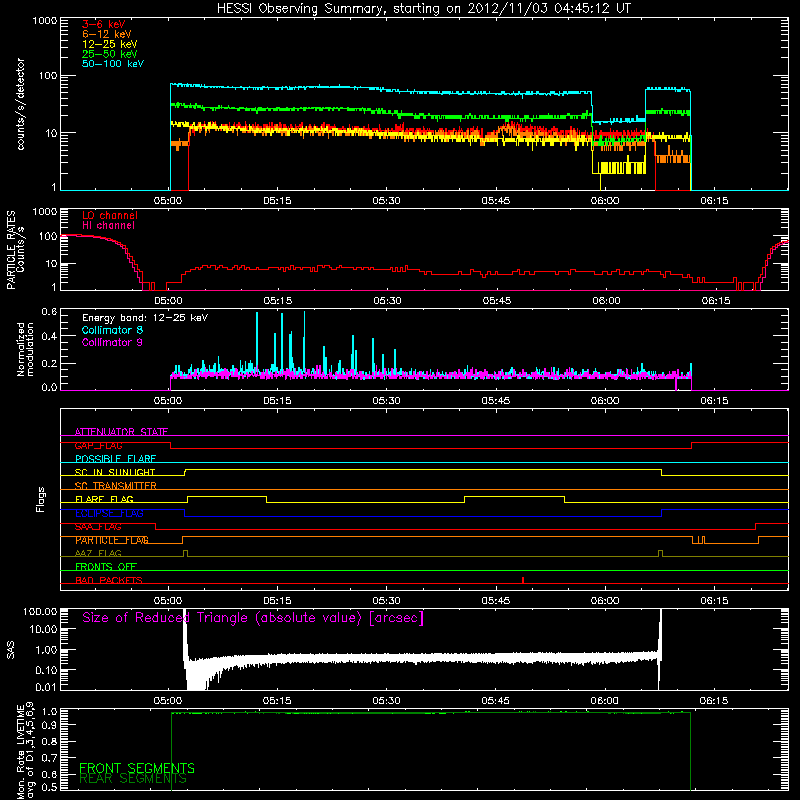The image size is (800, 800).
Task: Click the olive AAZ_FLAG label
Action: [98, 553]
